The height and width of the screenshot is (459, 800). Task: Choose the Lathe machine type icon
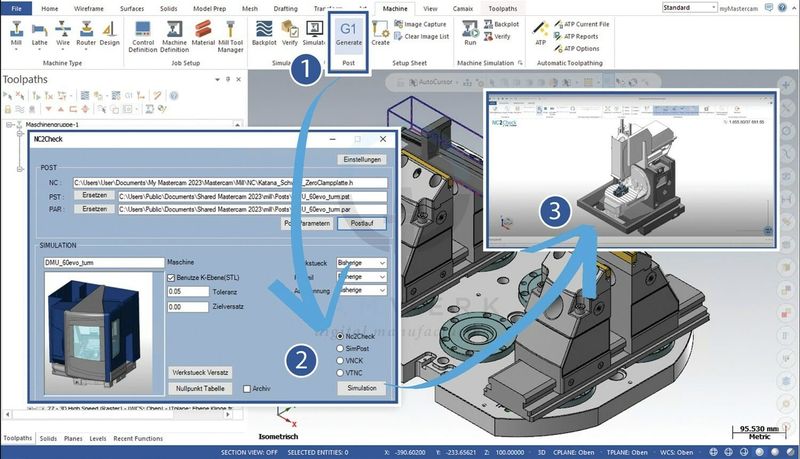pos(39,34)
